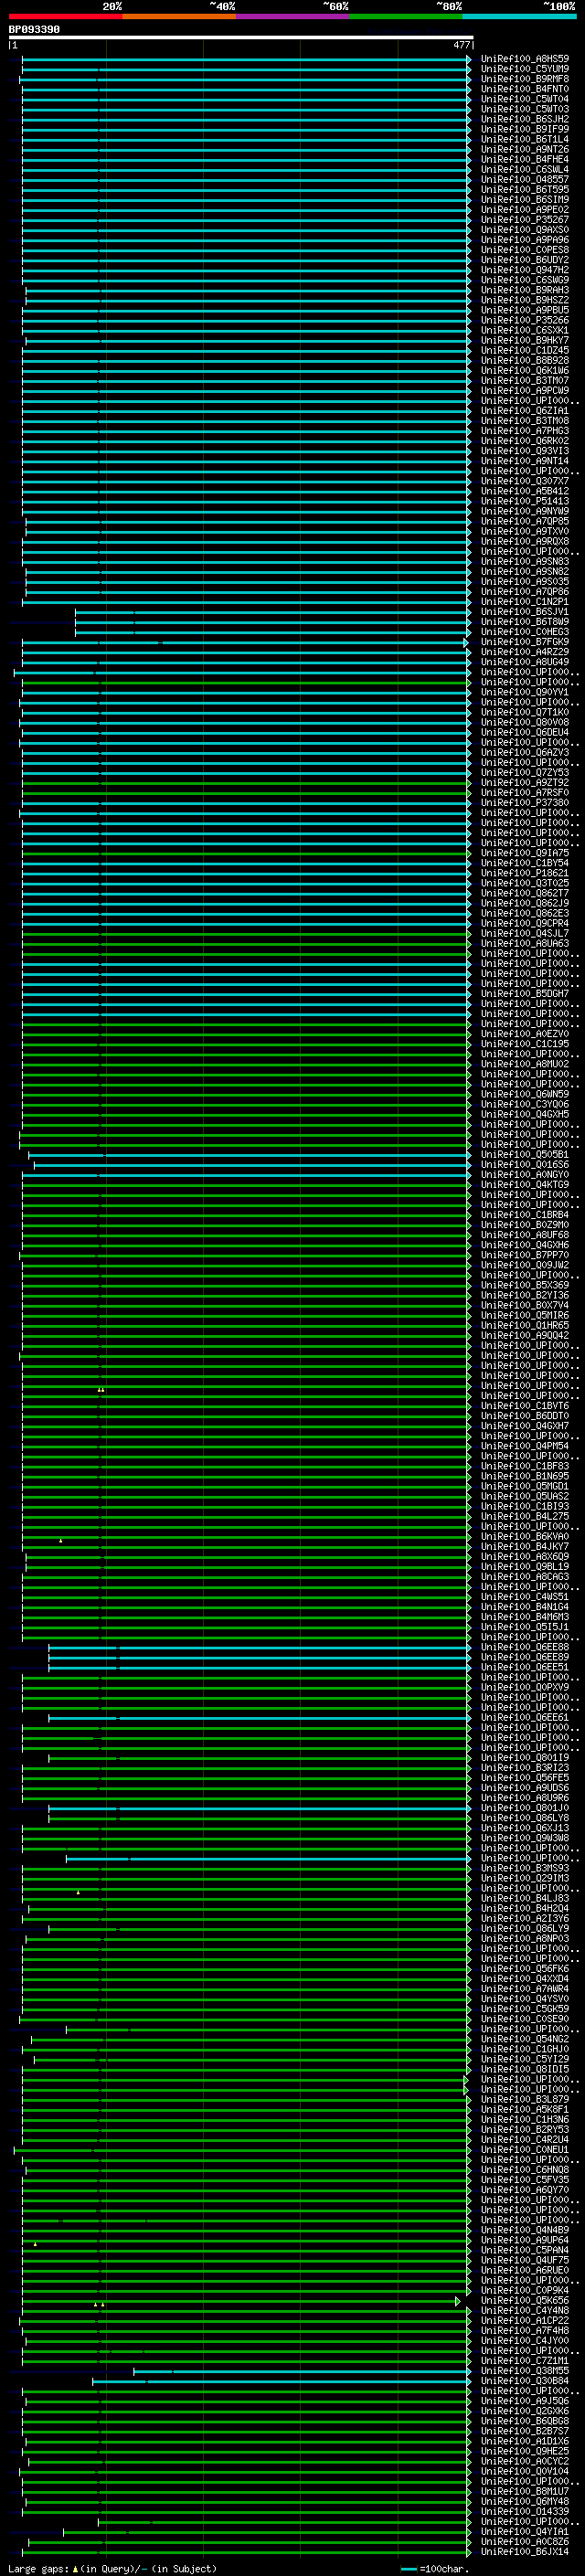Viewport: 585px width, 2576px height.
Task: Open hit UniRef100_P18621
Action: pos(525,873)
